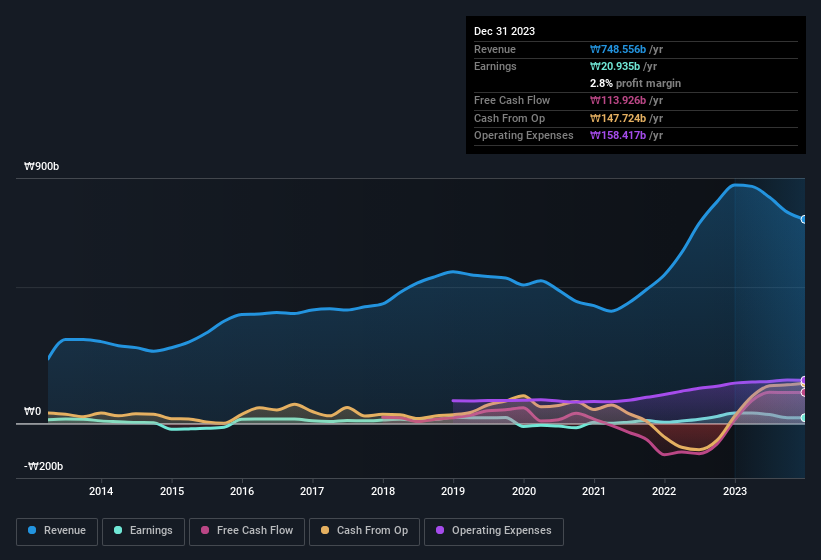Click the teal Earnings end-point marker
Screen dimensions: 821x560
[x=804, y=418]
